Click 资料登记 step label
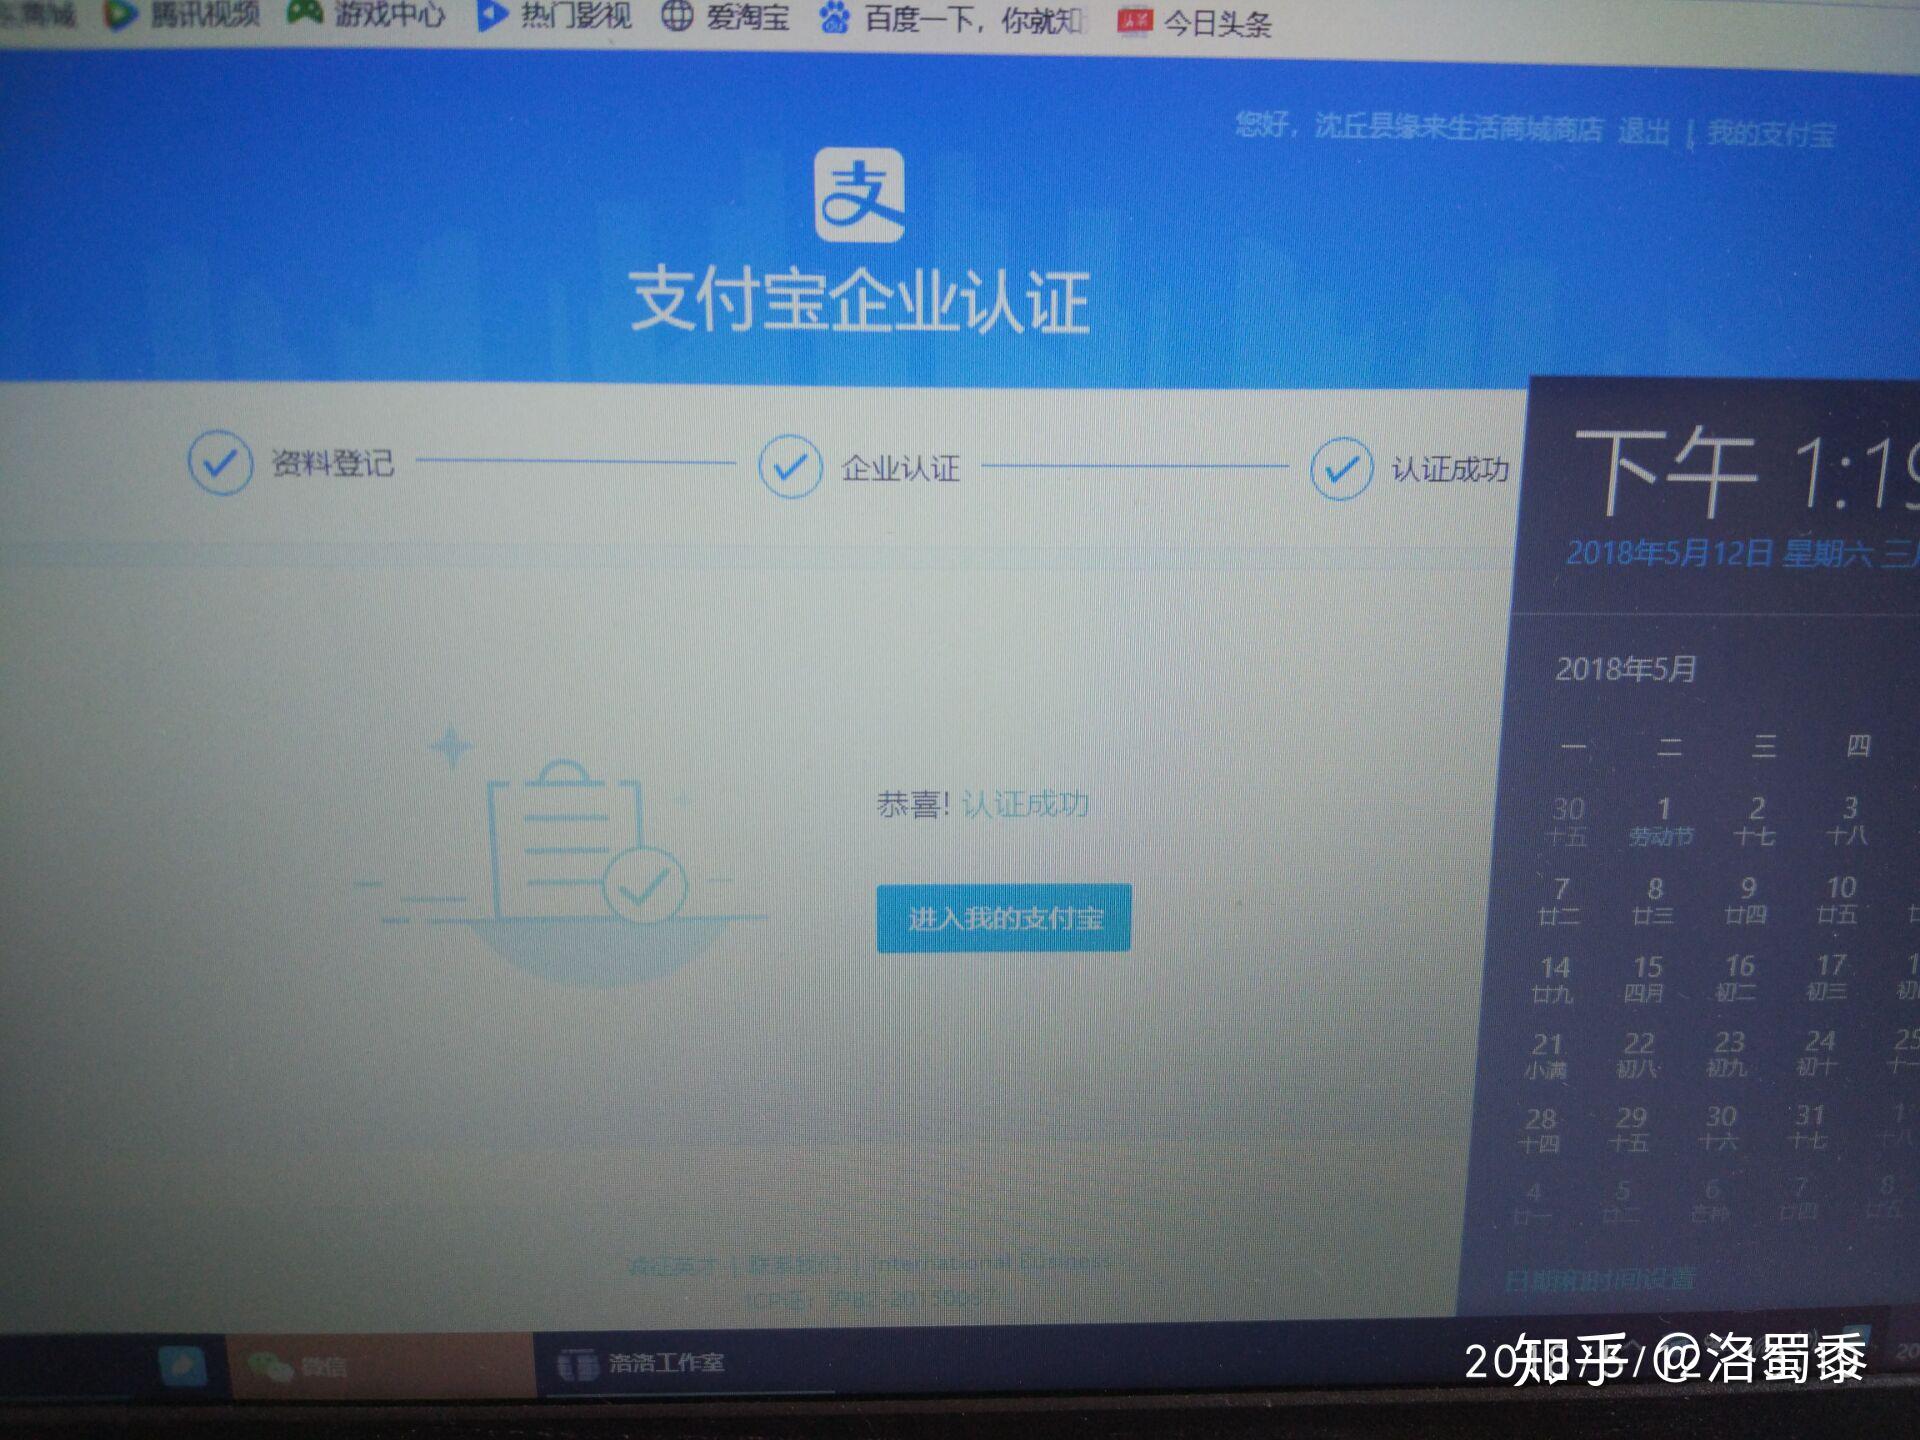Viewport: 1920px width, 1440px height. pyautogui.click(x=333, y=463)
